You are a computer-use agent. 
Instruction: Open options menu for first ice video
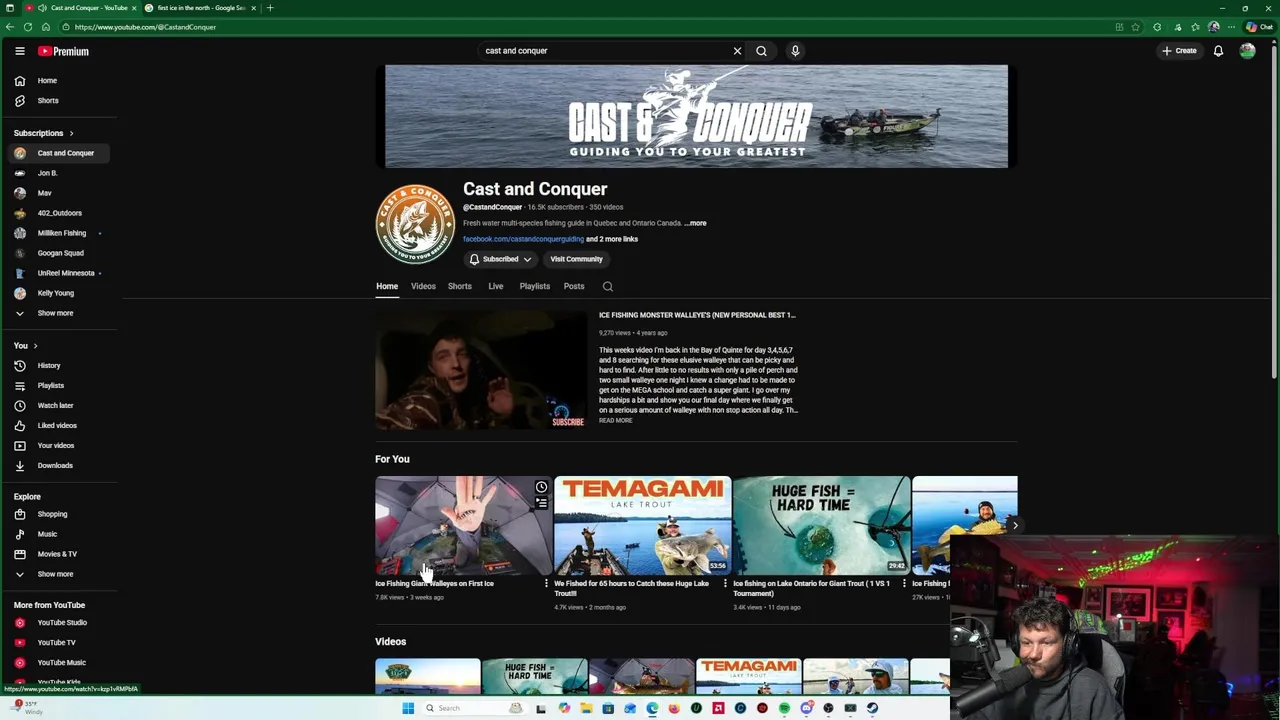click(x=546, y=584)
